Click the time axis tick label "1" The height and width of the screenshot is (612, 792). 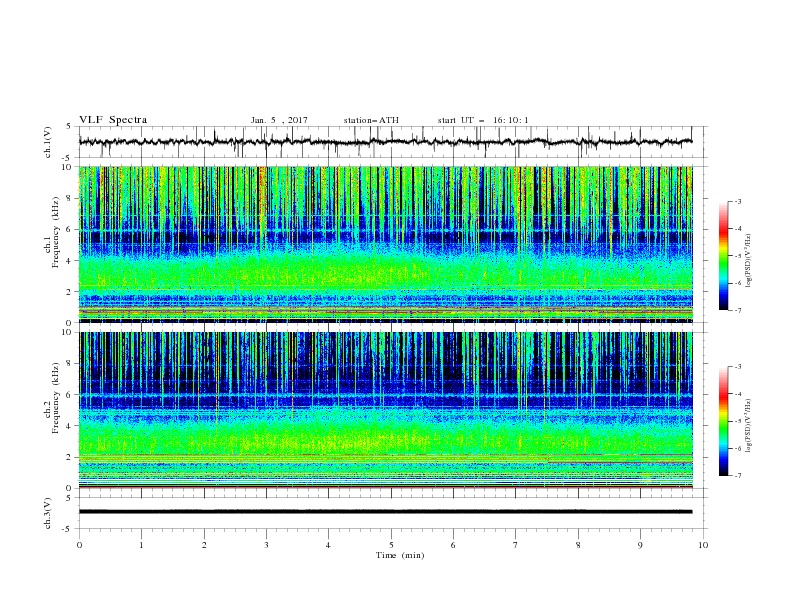coord(141,545)
